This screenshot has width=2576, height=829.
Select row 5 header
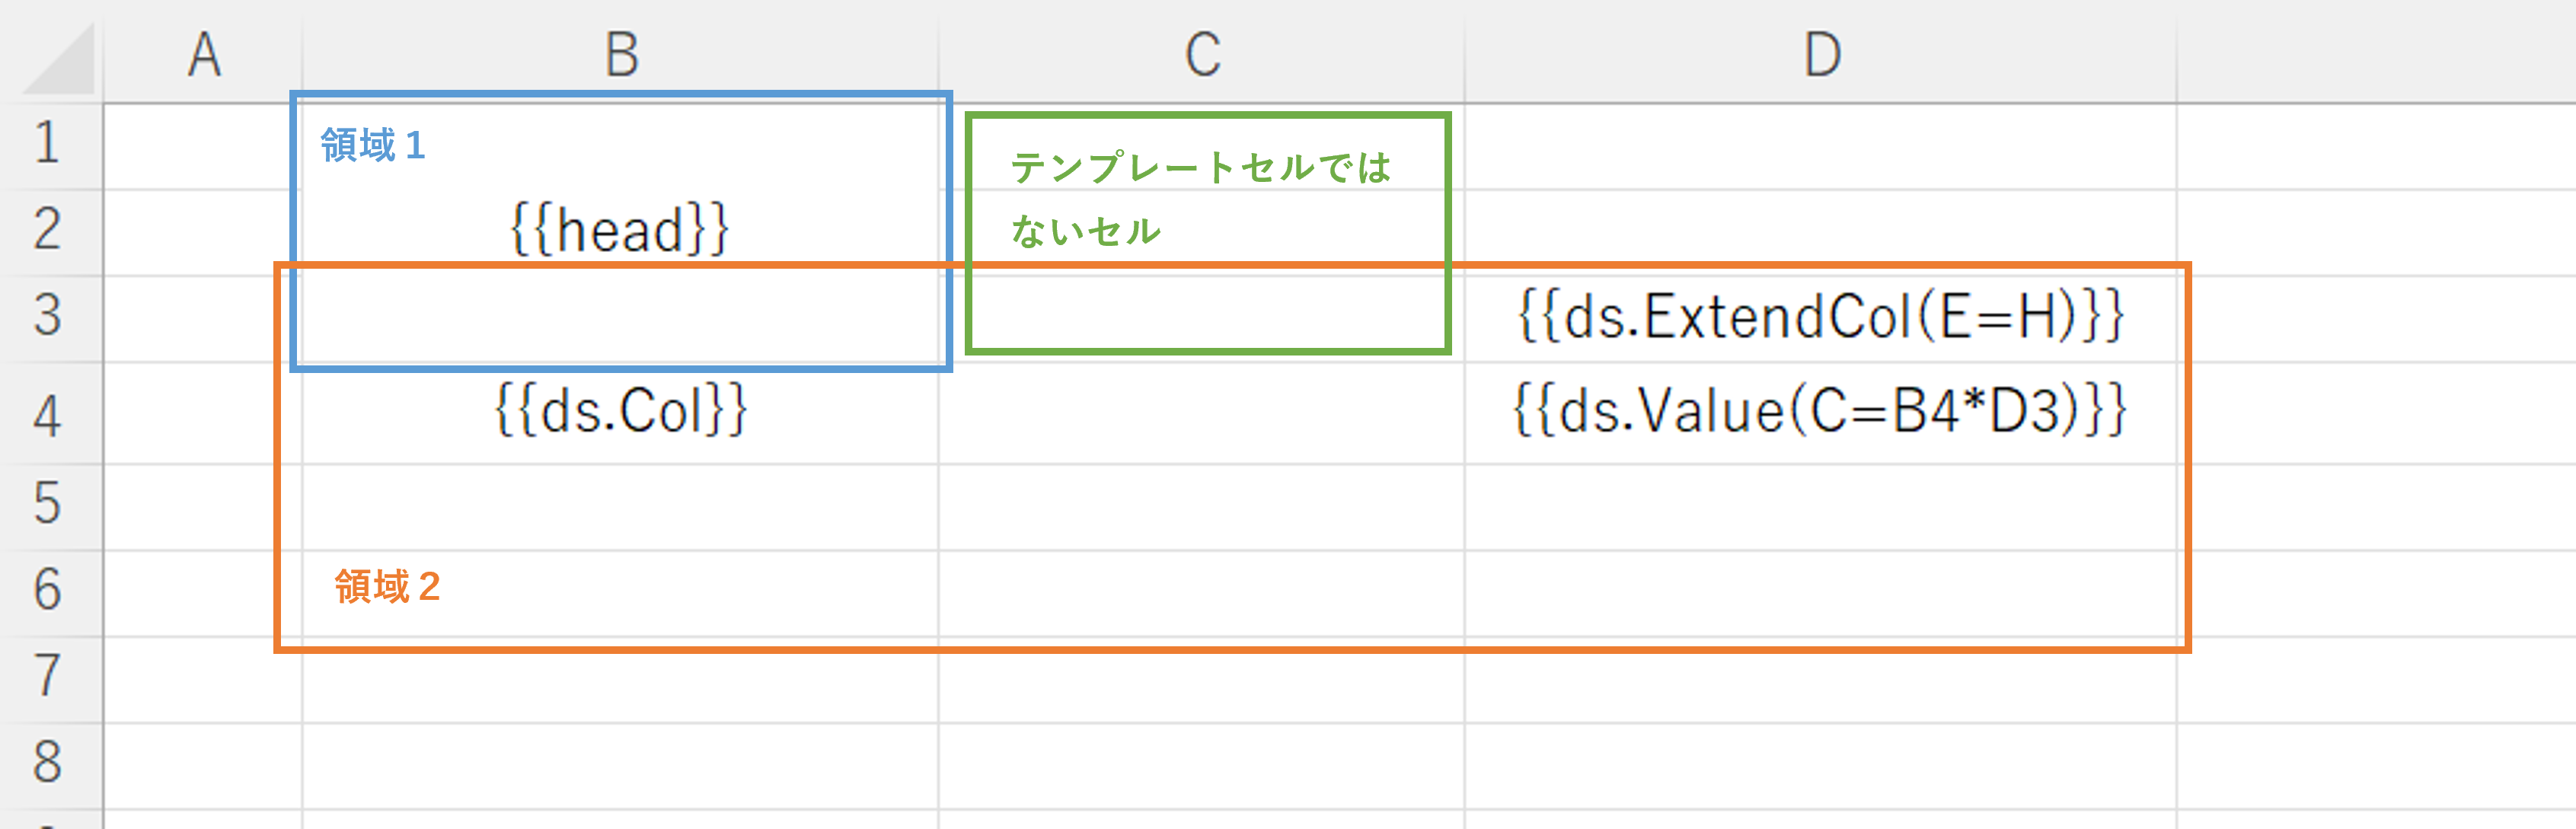(48, 505)
